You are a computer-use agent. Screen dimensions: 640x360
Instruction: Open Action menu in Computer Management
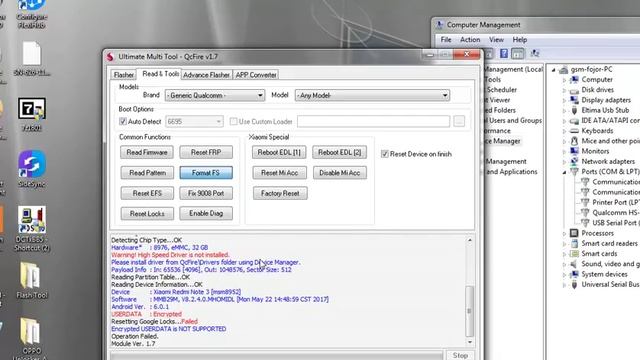470,40
